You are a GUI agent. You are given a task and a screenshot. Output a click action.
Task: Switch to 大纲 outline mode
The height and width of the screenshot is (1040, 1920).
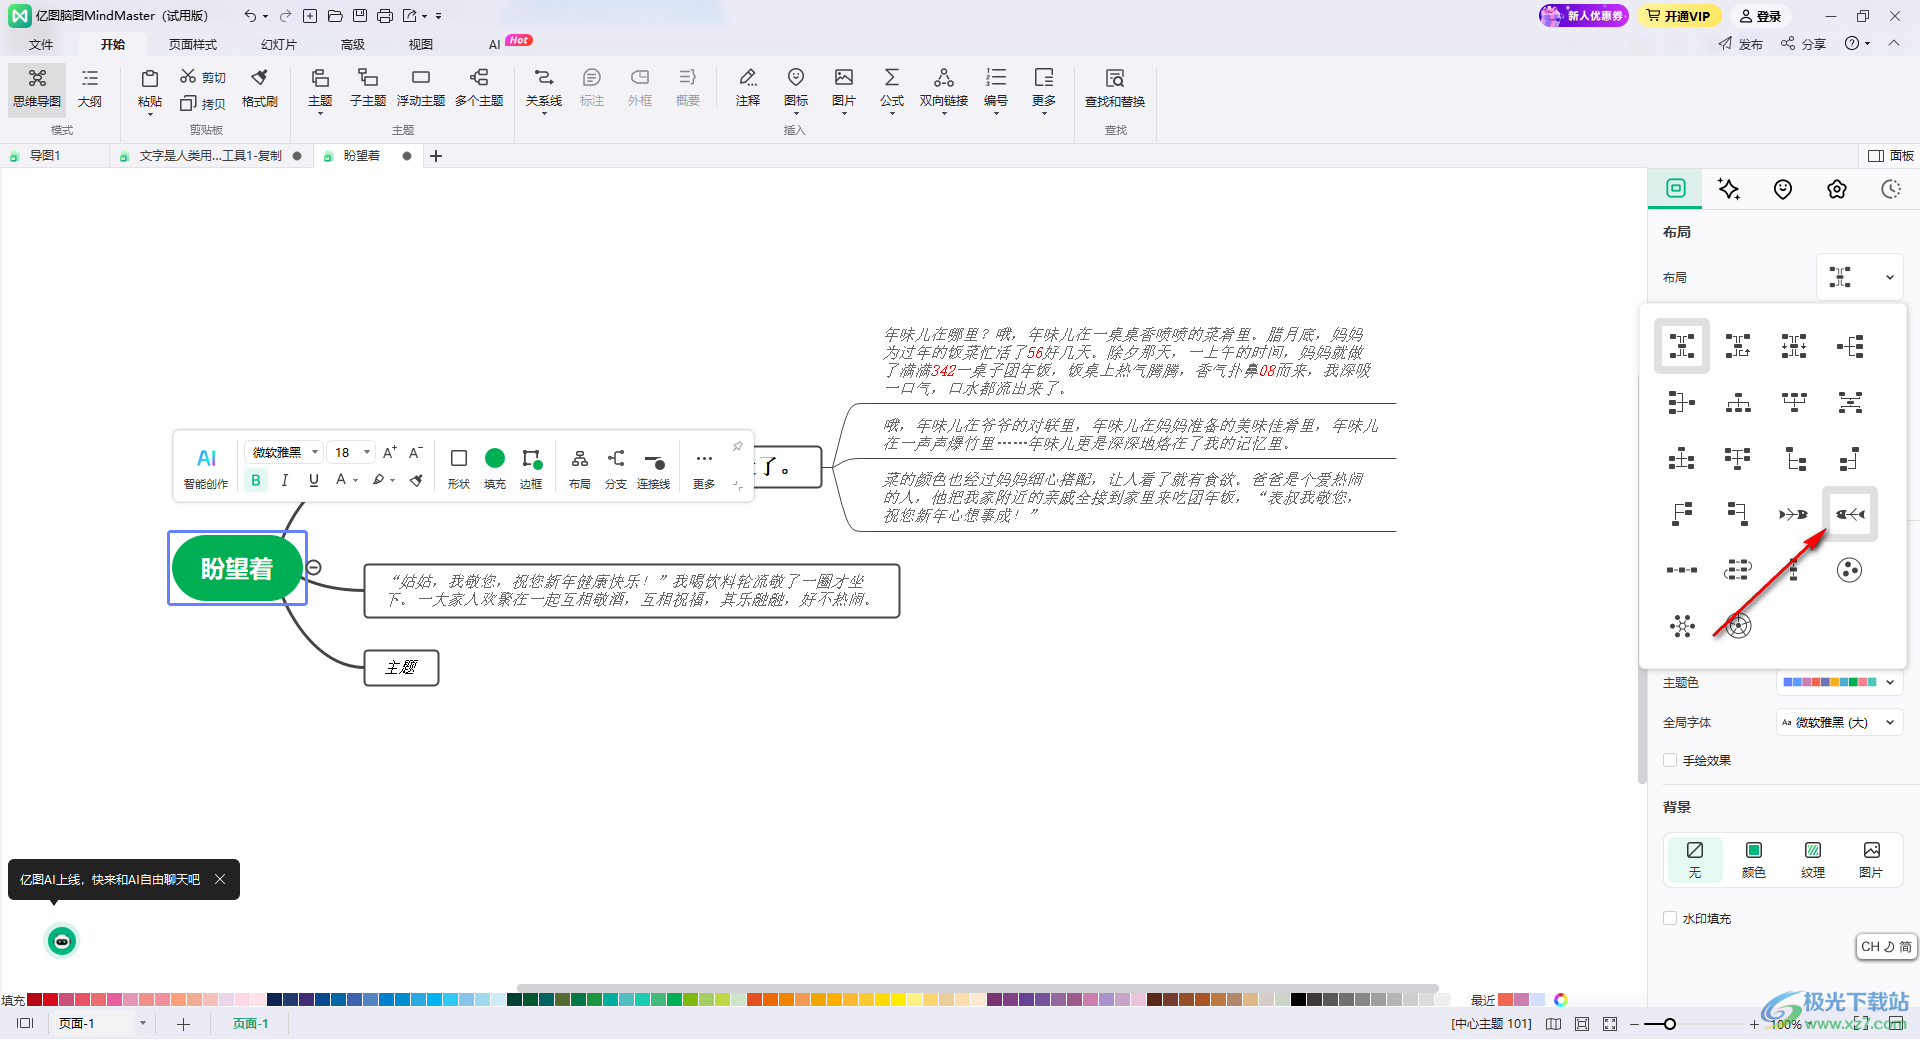tap(90, 89)
